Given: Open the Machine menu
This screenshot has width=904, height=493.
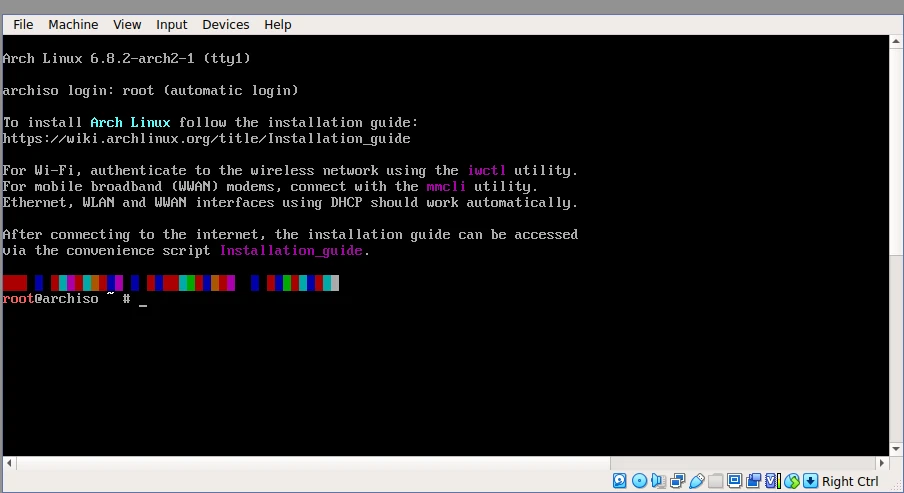Looking at the screenshot, I should (73, 24).
